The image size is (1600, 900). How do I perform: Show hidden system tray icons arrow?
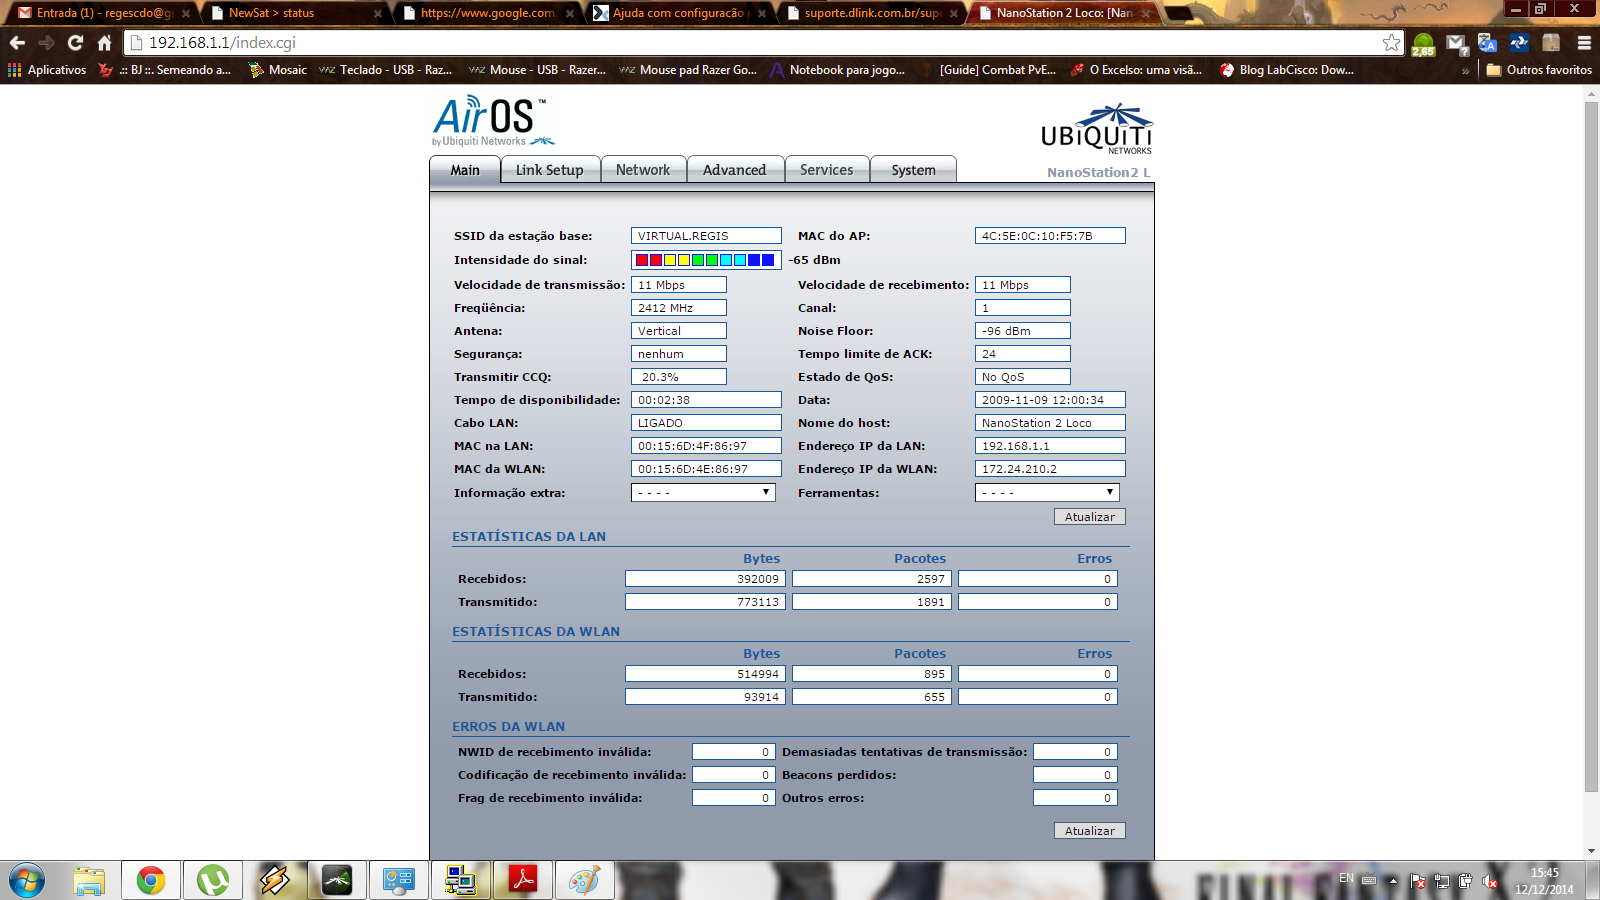coord(1392,881)
